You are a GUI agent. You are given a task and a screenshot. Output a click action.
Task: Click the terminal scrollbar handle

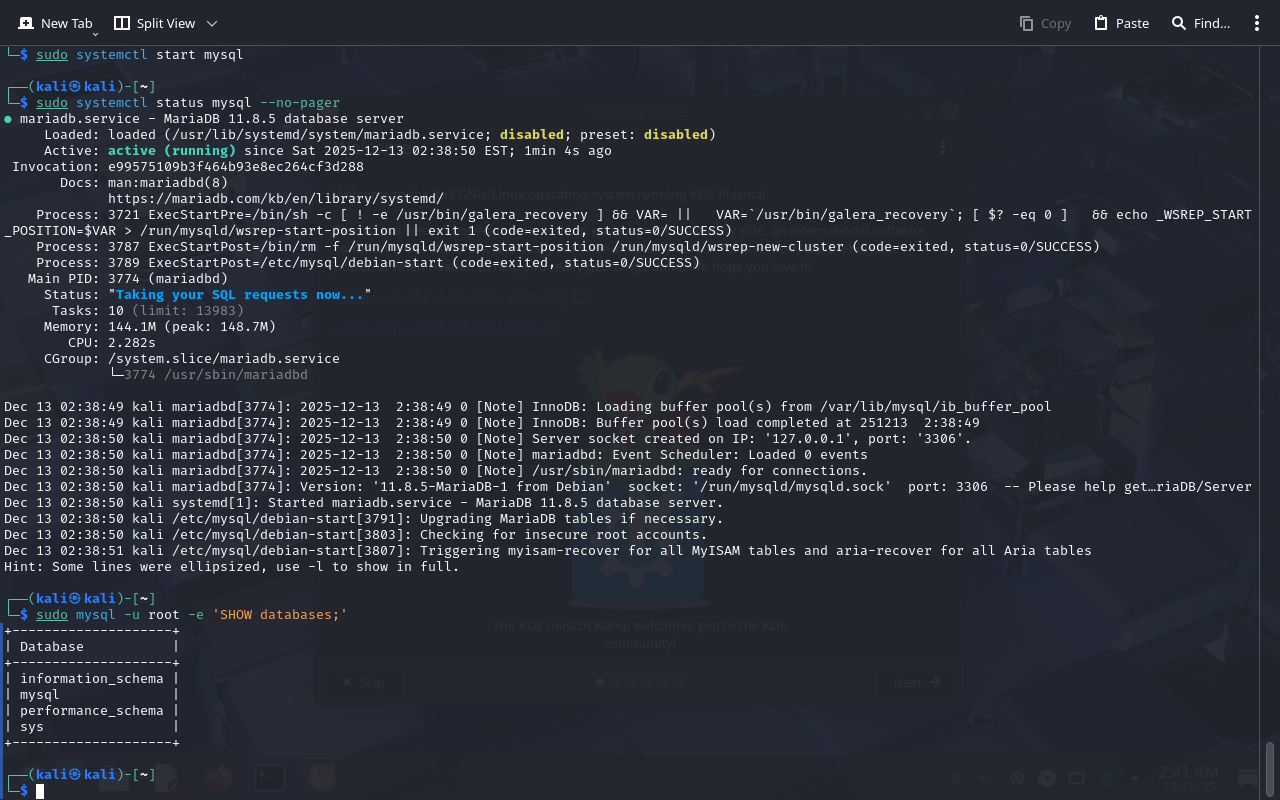[1270, 768]
